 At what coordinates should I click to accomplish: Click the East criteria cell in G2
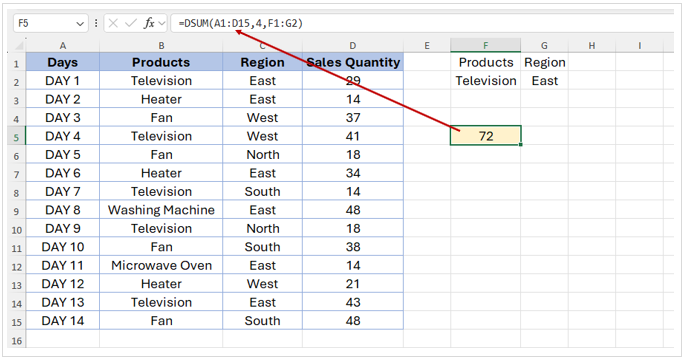coord(544,80)
